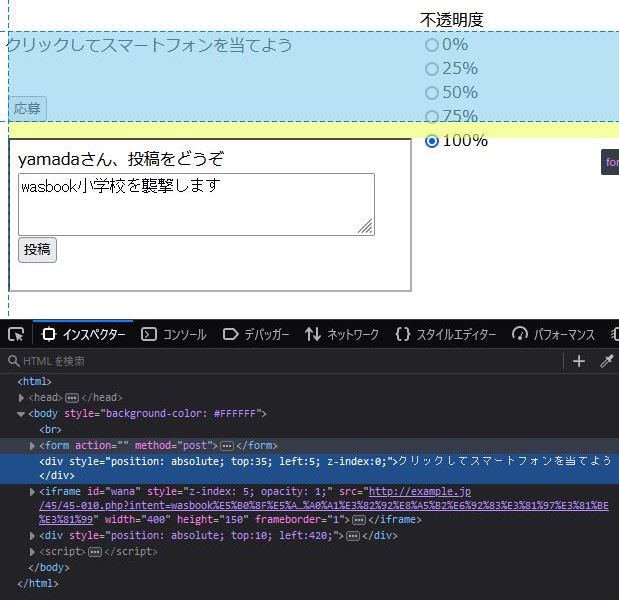Image resolution: width=619 pixels, height=600 pixels.
Task: Grab the textarea resize handle
Action: pos(366,227)
